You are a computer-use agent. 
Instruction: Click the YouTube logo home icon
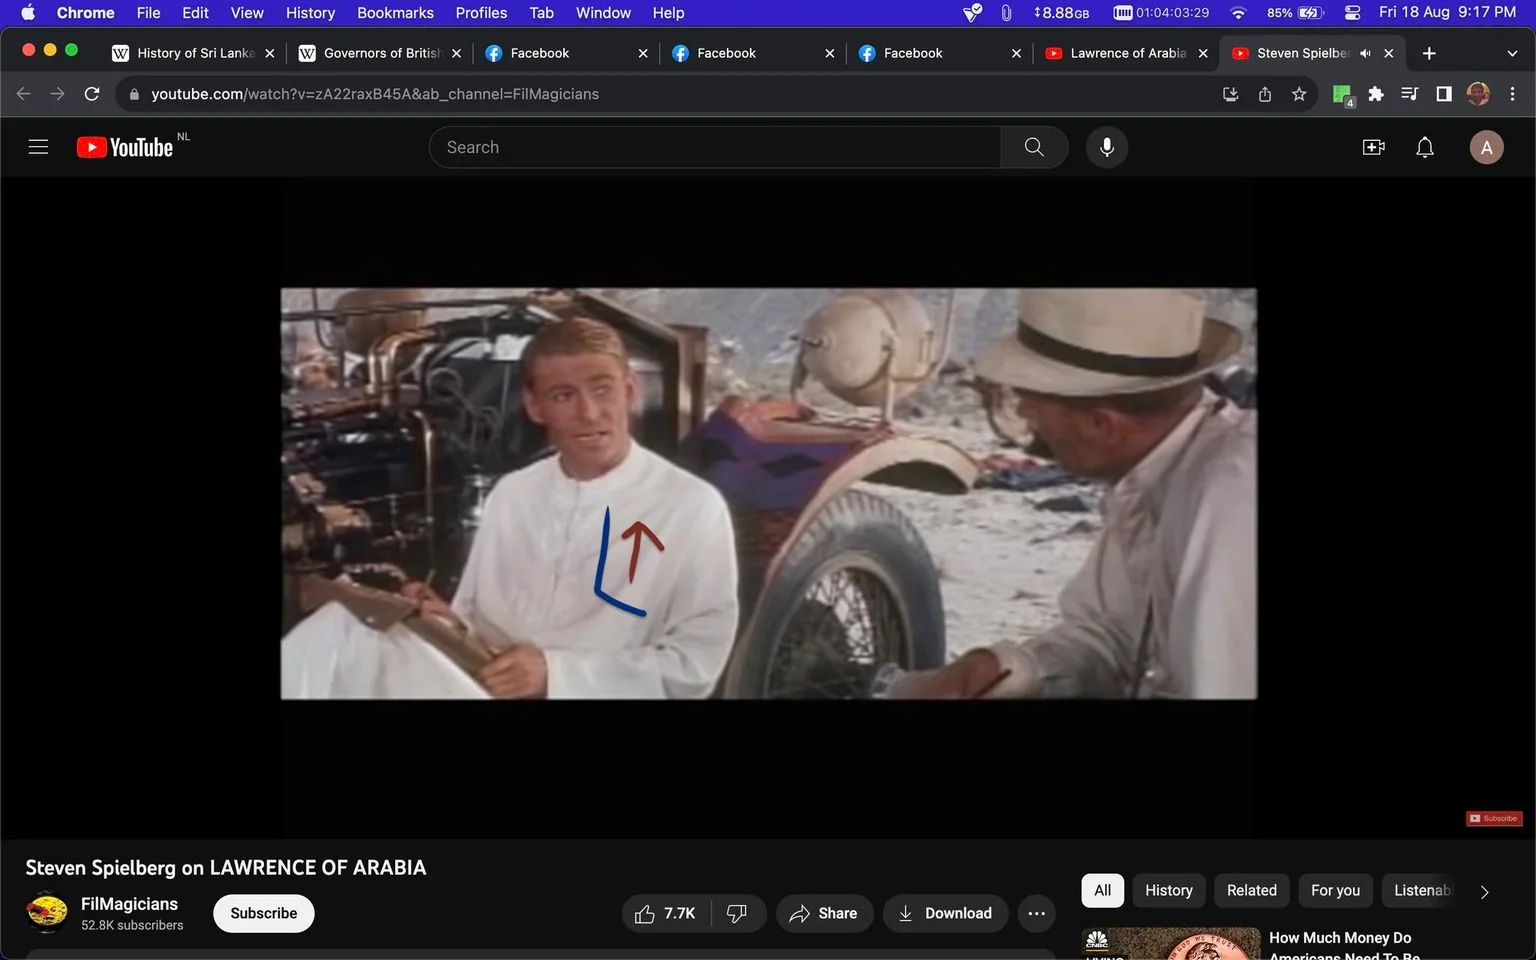[x=125, y=147]
